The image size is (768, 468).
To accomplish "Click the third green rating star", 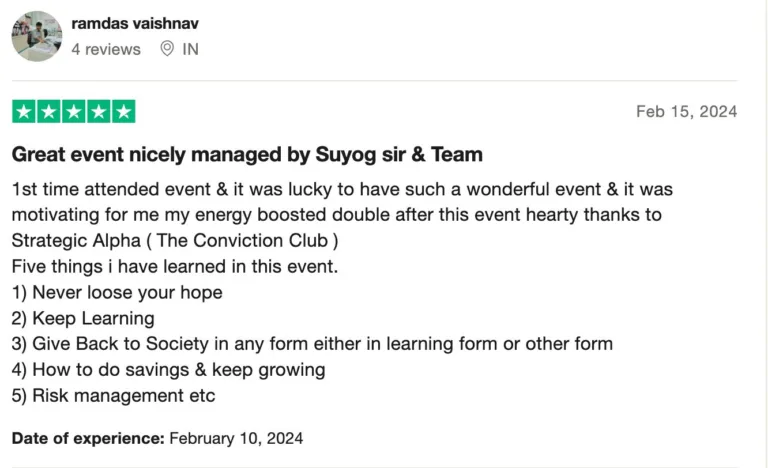I will [74, 112].
